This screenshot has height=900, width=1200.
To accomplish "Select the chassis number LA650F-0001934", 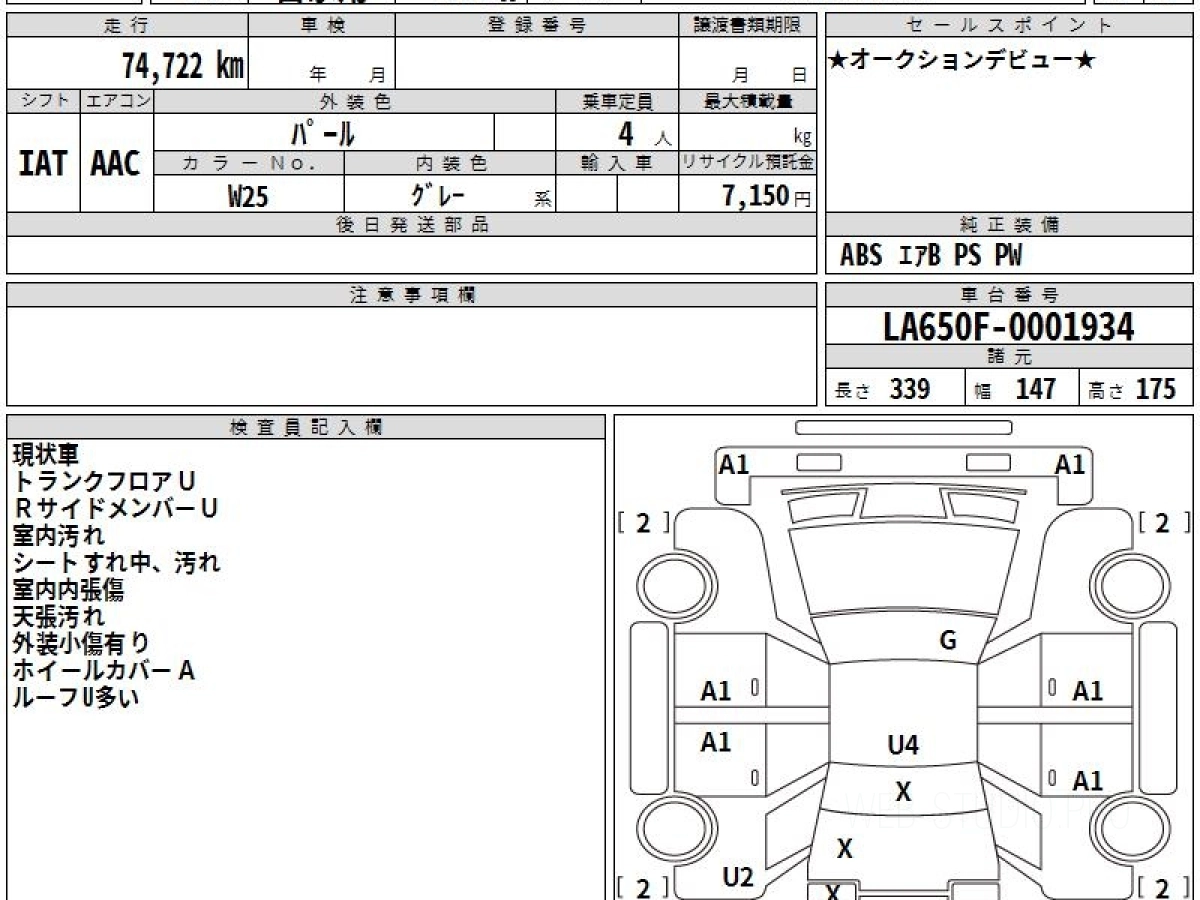I will pos(1009,326).
